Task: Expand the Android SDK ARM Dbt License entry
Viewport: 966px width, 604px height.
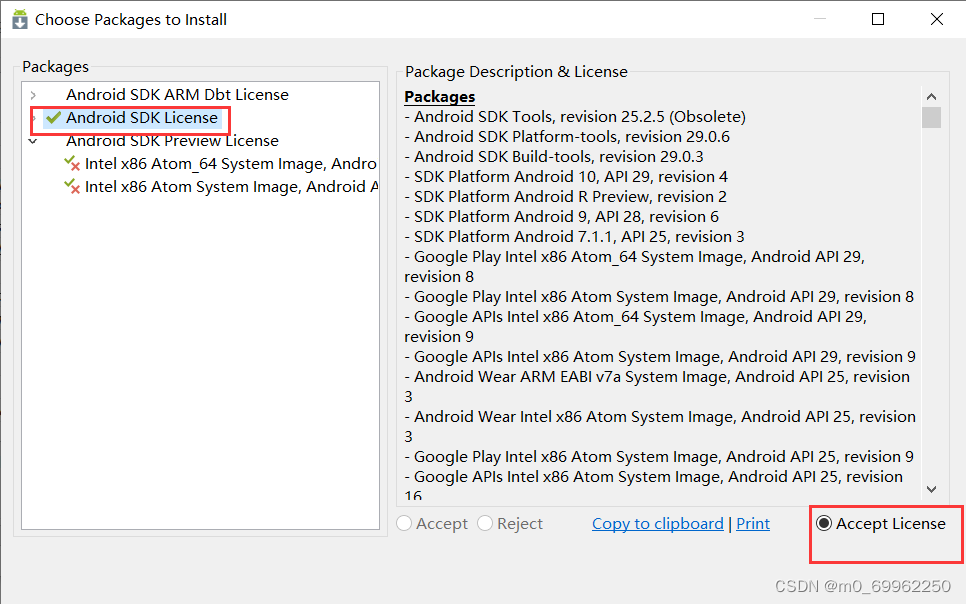Action: pyautogui.click(x=32, y=95)
